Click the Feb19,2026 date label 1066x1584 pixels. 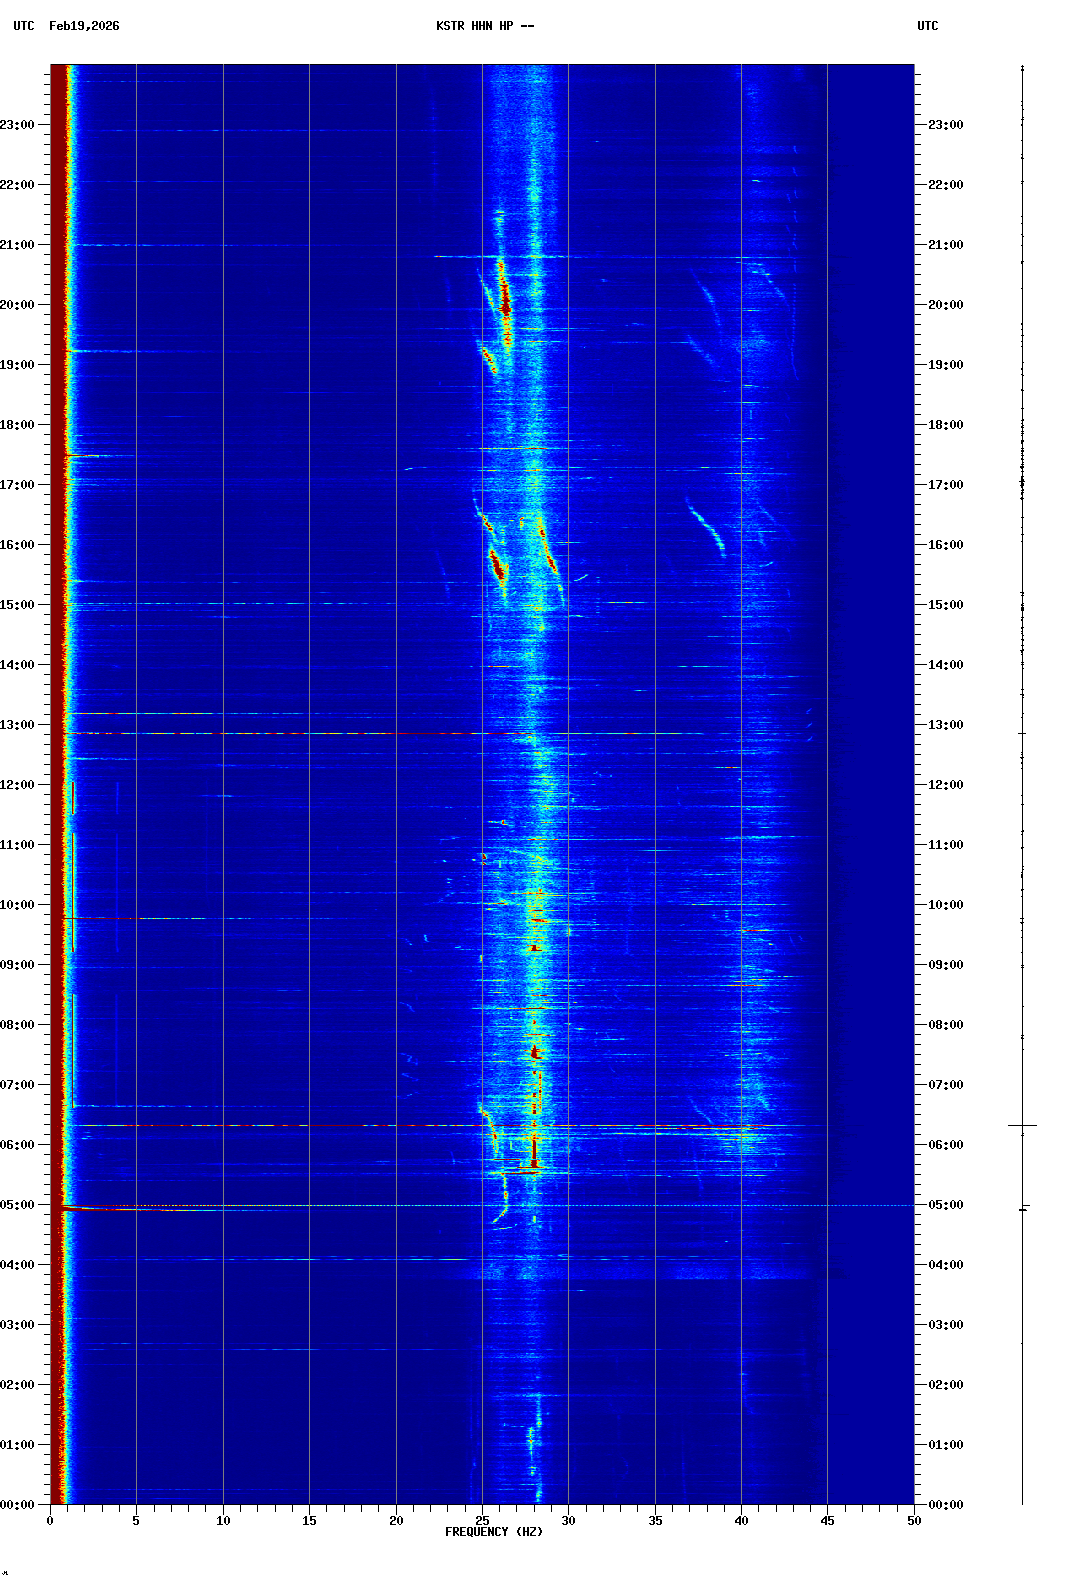(84, 26)
